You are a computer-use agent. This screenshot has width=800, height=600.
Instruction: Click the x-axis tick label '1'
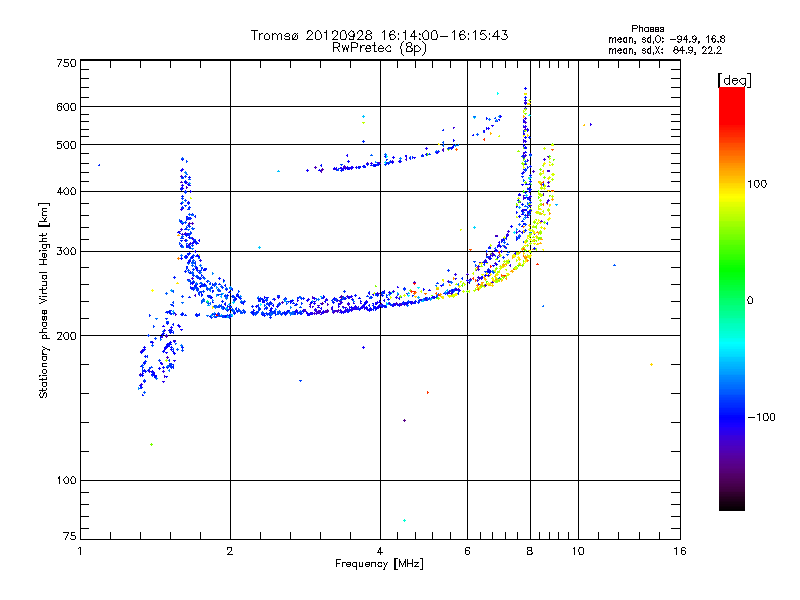pos(80,551)
